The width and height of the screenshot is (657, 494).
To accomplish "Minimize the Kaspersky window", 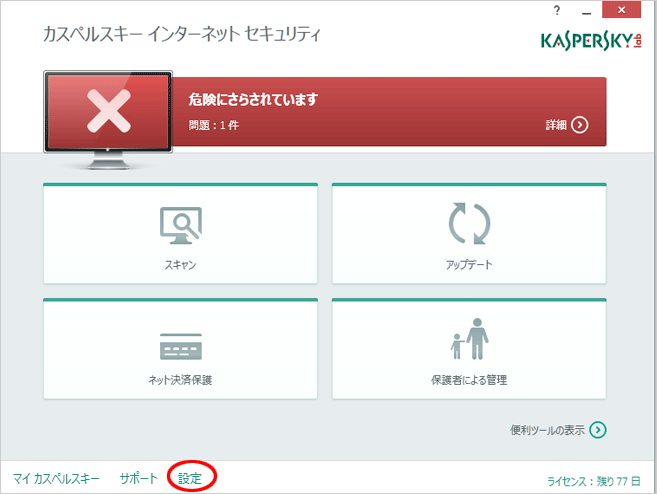I will tap(587, 11).
